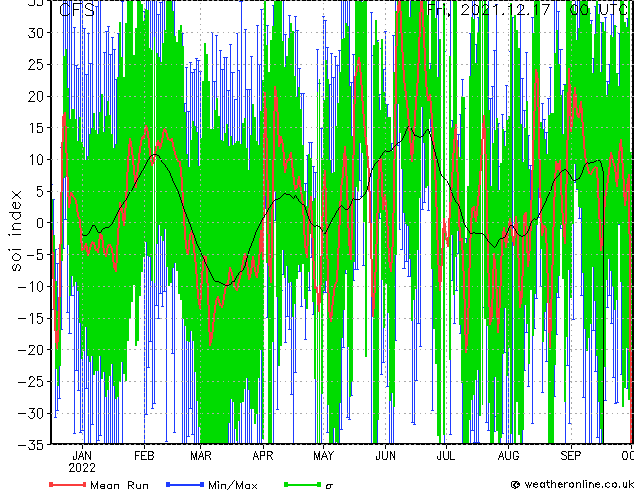Click the y-axis value 0
634x490 pixels.
(x=40, y=223)
